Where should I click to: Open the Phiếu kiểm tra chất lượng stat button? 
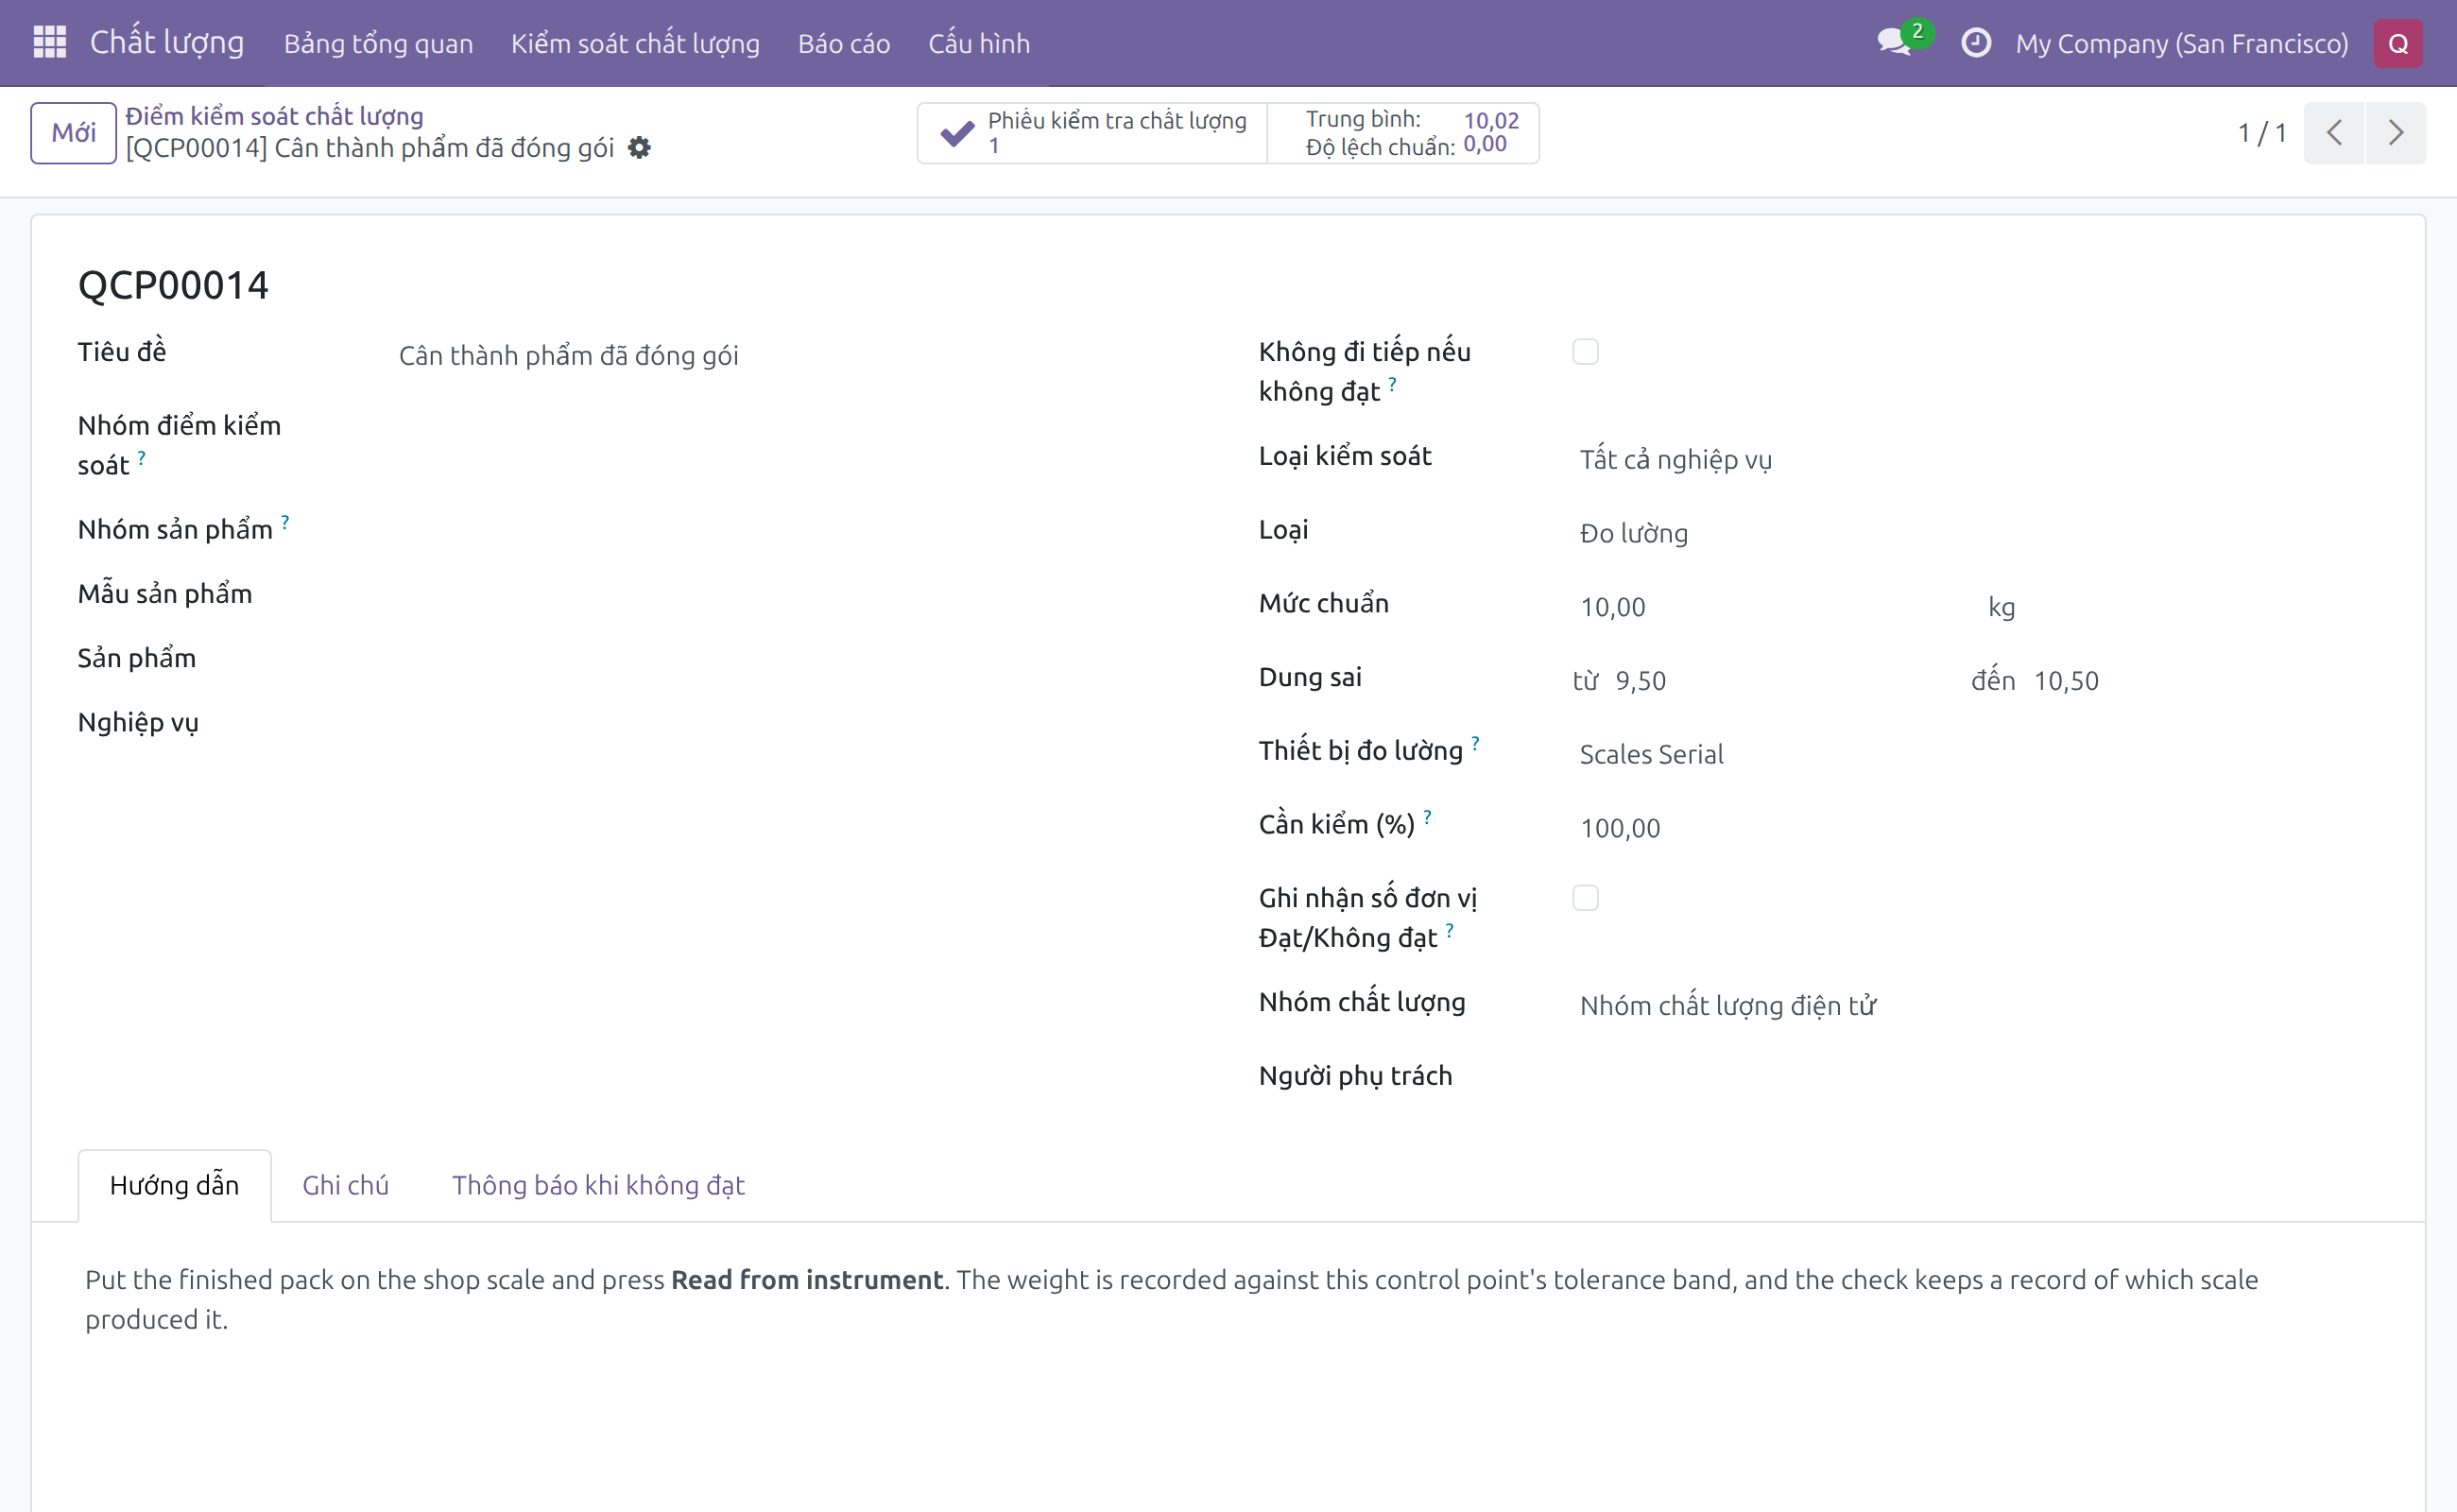(1092, 133)
